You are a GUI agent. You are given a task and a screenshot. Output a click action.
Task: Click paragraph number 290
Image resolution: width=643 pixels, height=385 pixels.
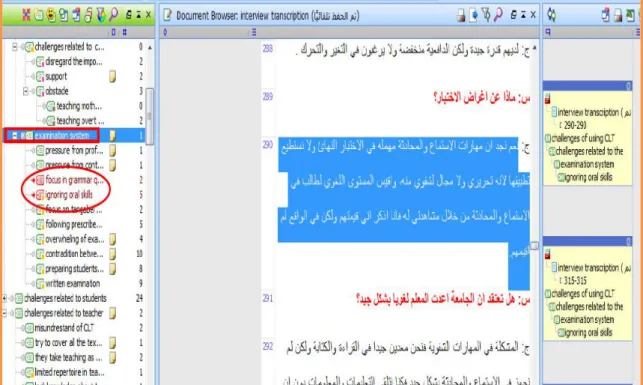[268, 144]
